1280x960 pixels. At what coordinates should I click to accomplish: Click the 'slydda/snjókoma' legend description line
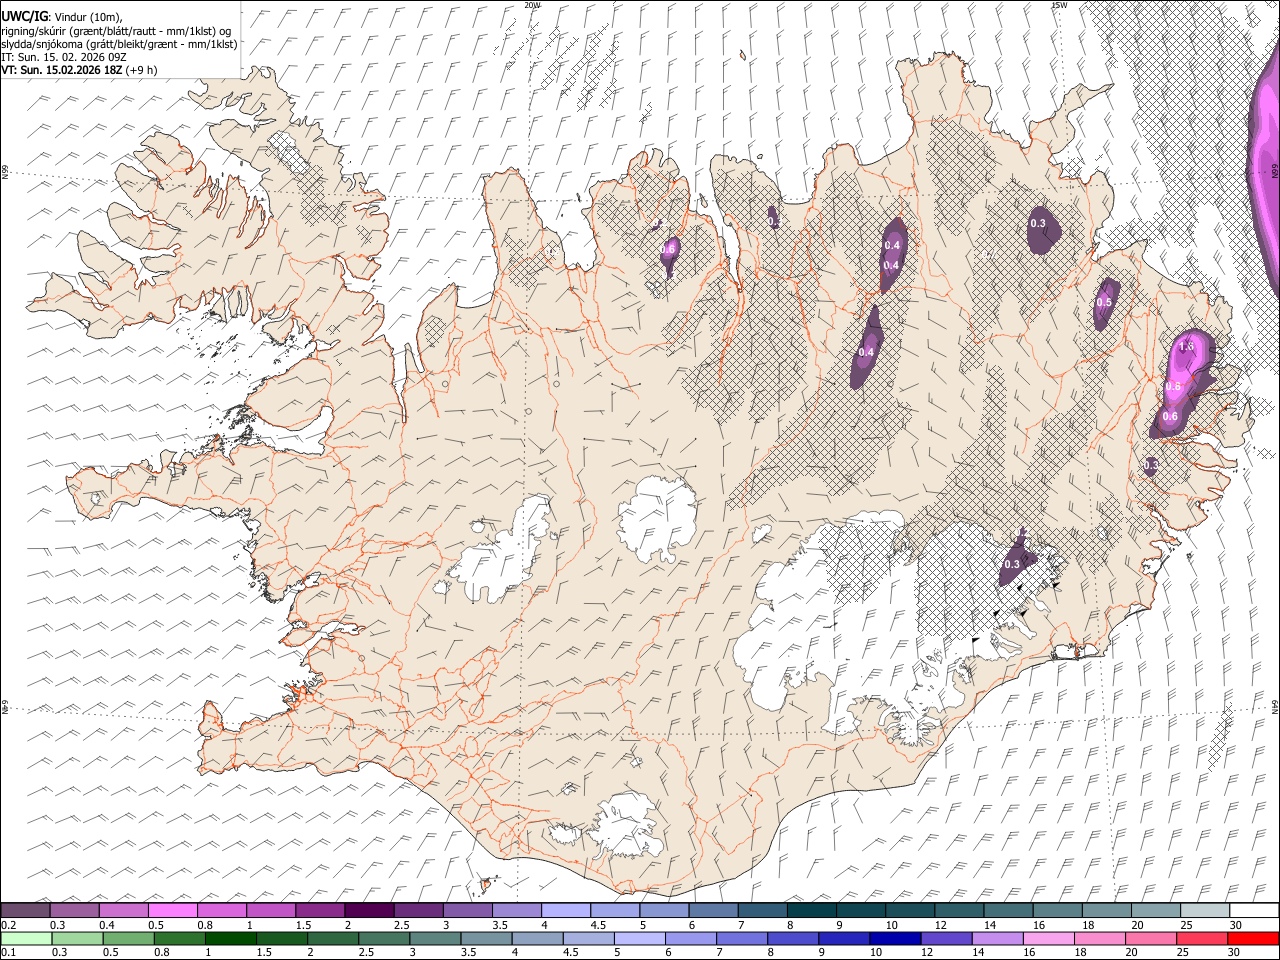119,44
